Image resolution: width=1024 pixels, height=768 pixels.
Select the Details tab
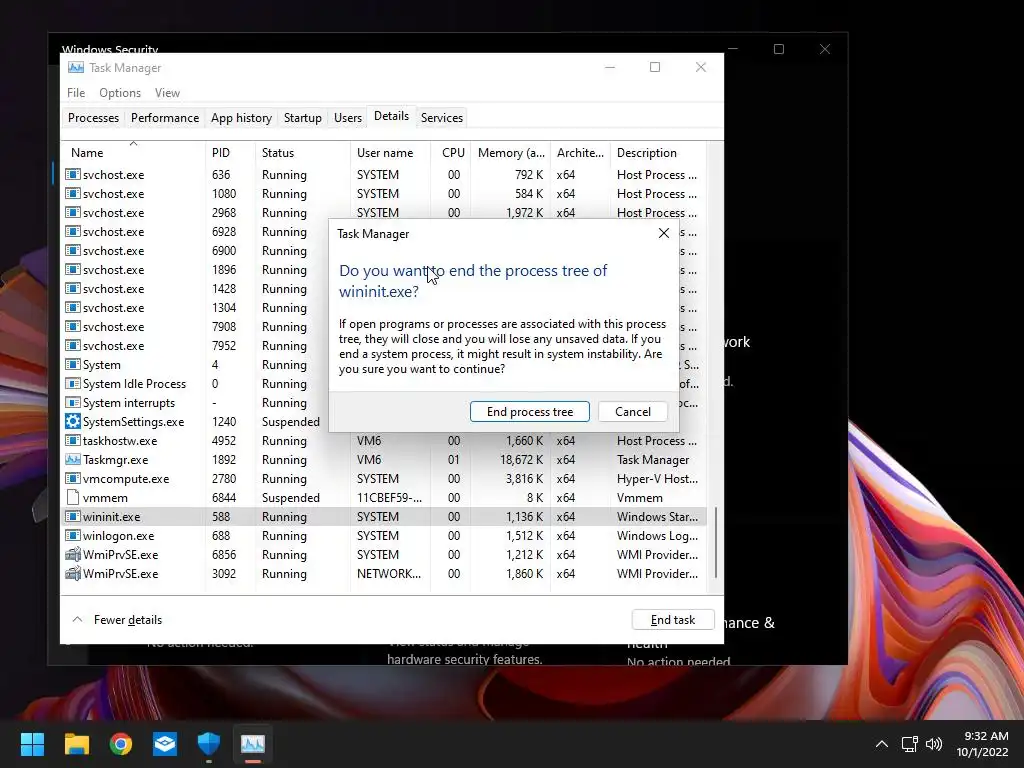click(x=391, y=116)
